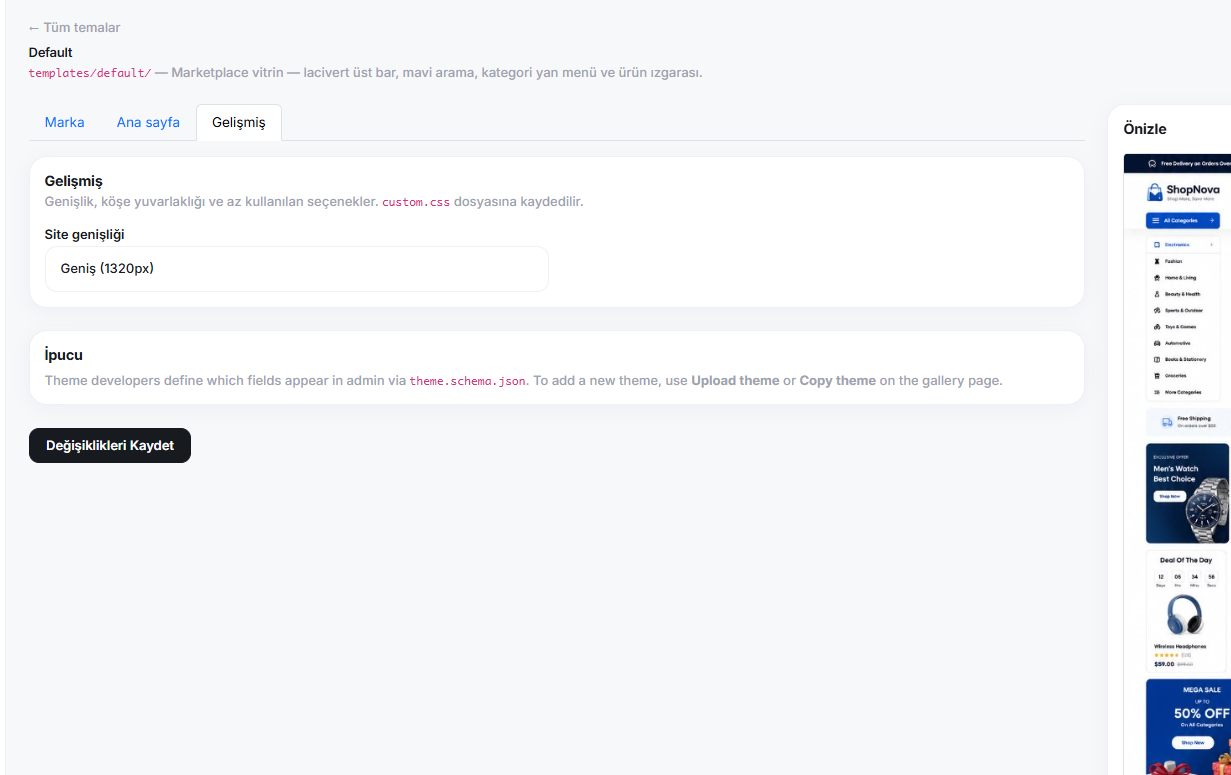Select the Automotive car icon in preview
1231x775 pixels.
point(1157,343)
